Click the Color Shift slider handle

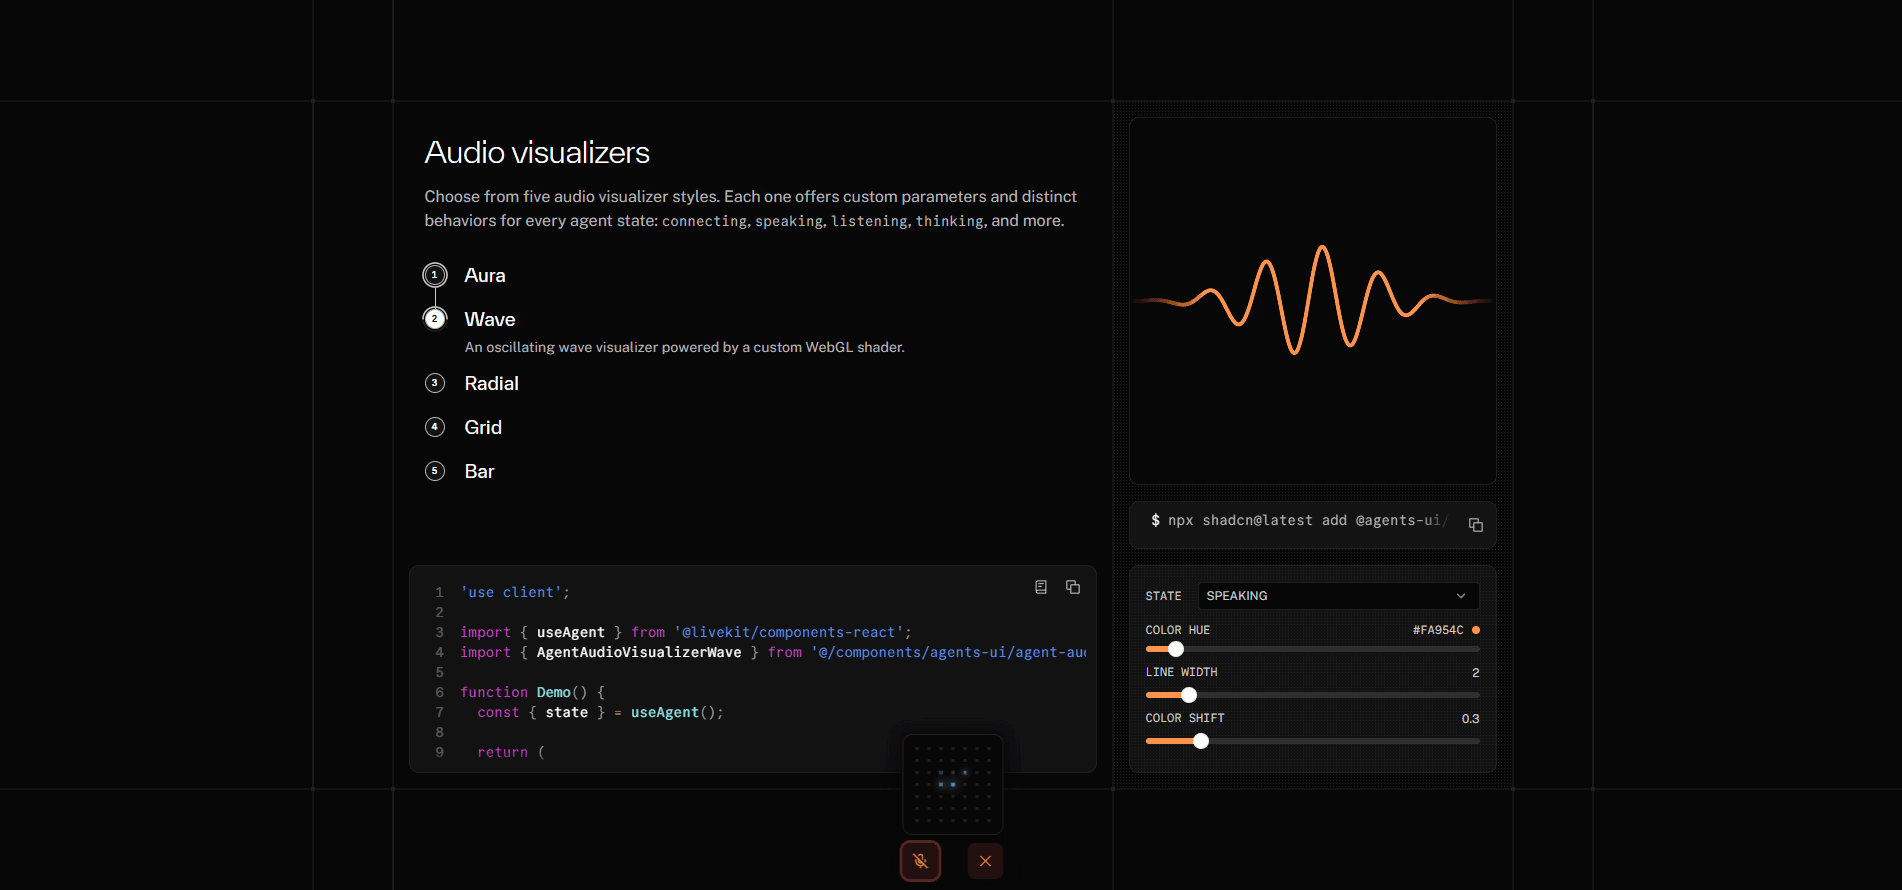(x=1201, y=741)
